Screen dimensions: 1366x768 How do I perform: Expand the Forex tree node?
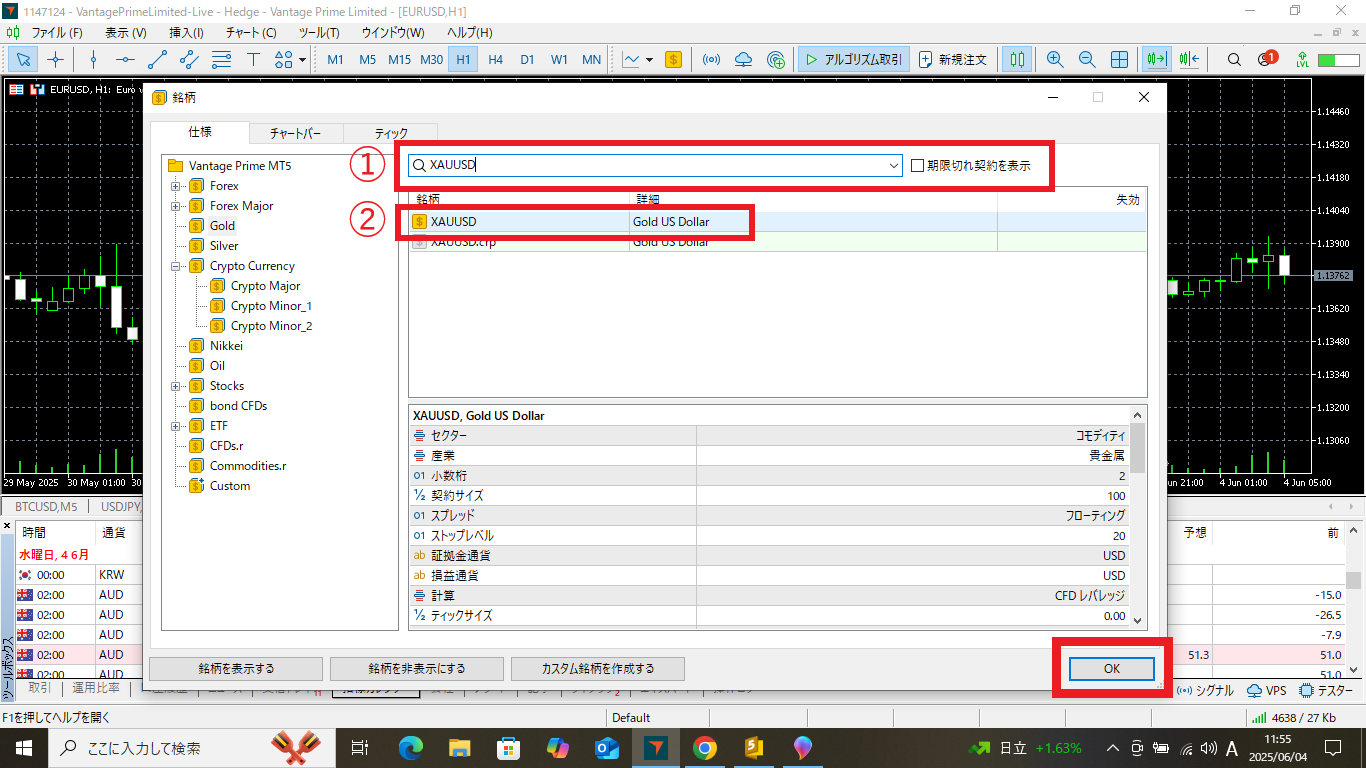coord(176,186)
